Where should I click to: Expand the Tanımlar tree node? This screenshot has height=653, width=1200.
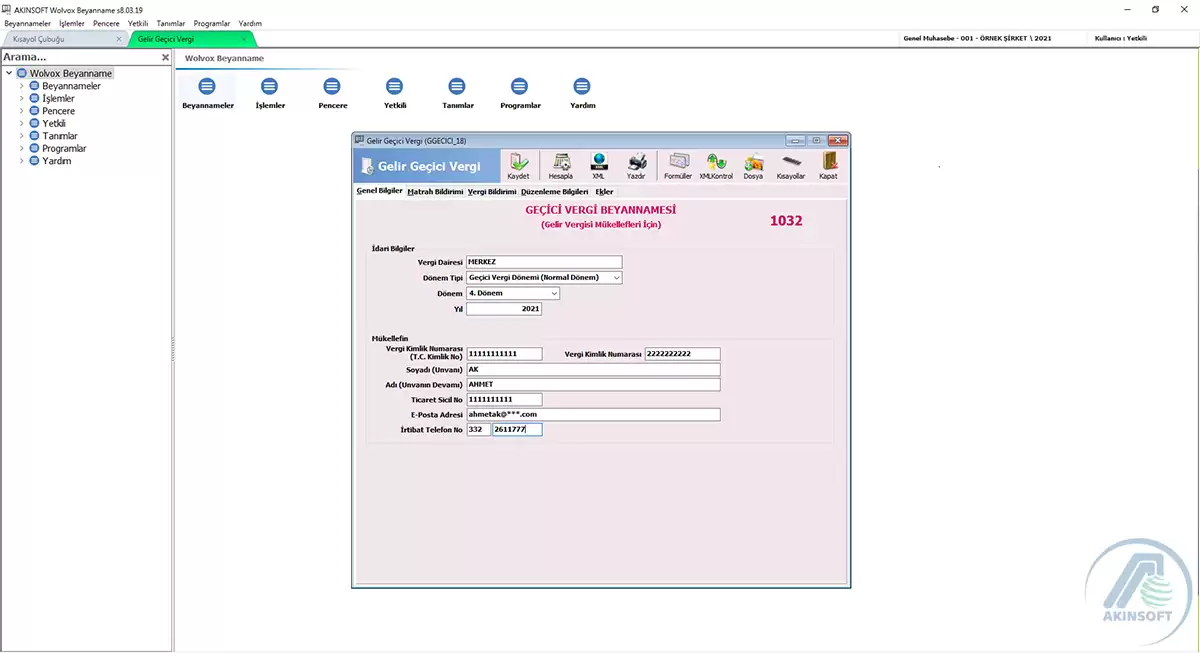pos(22,136)
